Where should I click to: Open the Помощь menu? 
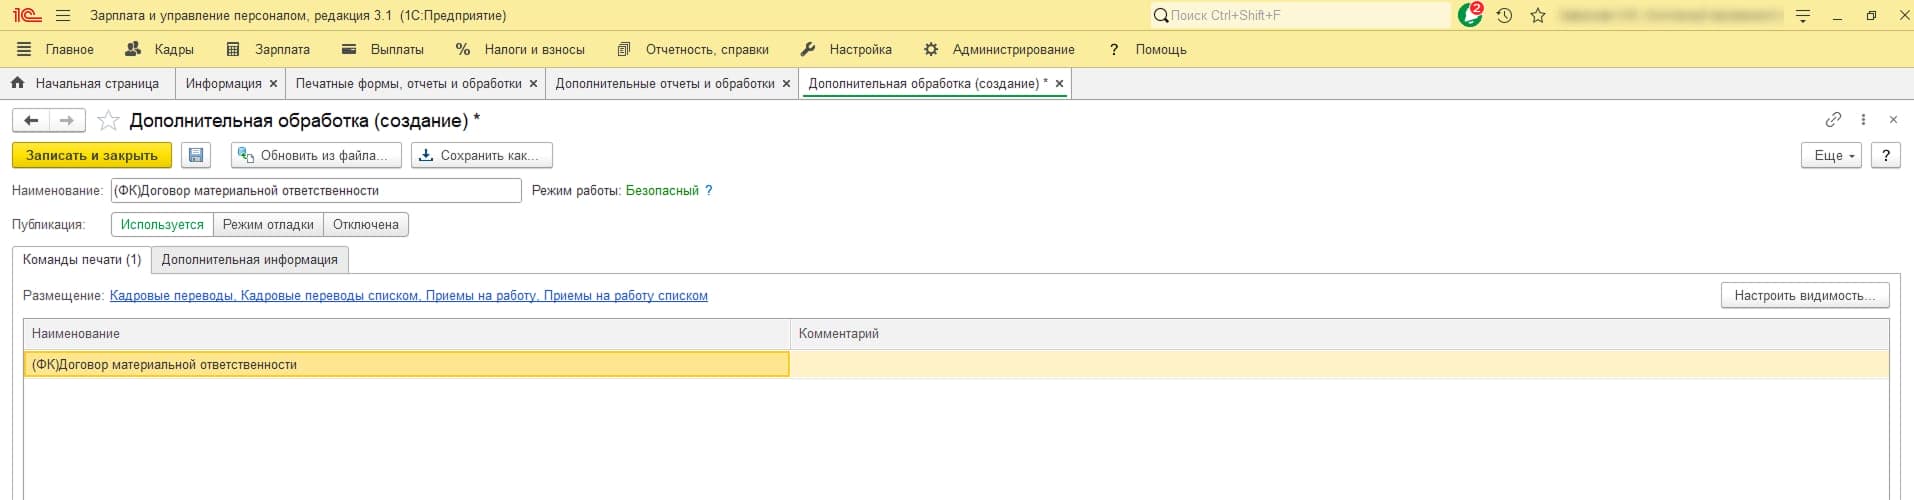point(1147,49)
